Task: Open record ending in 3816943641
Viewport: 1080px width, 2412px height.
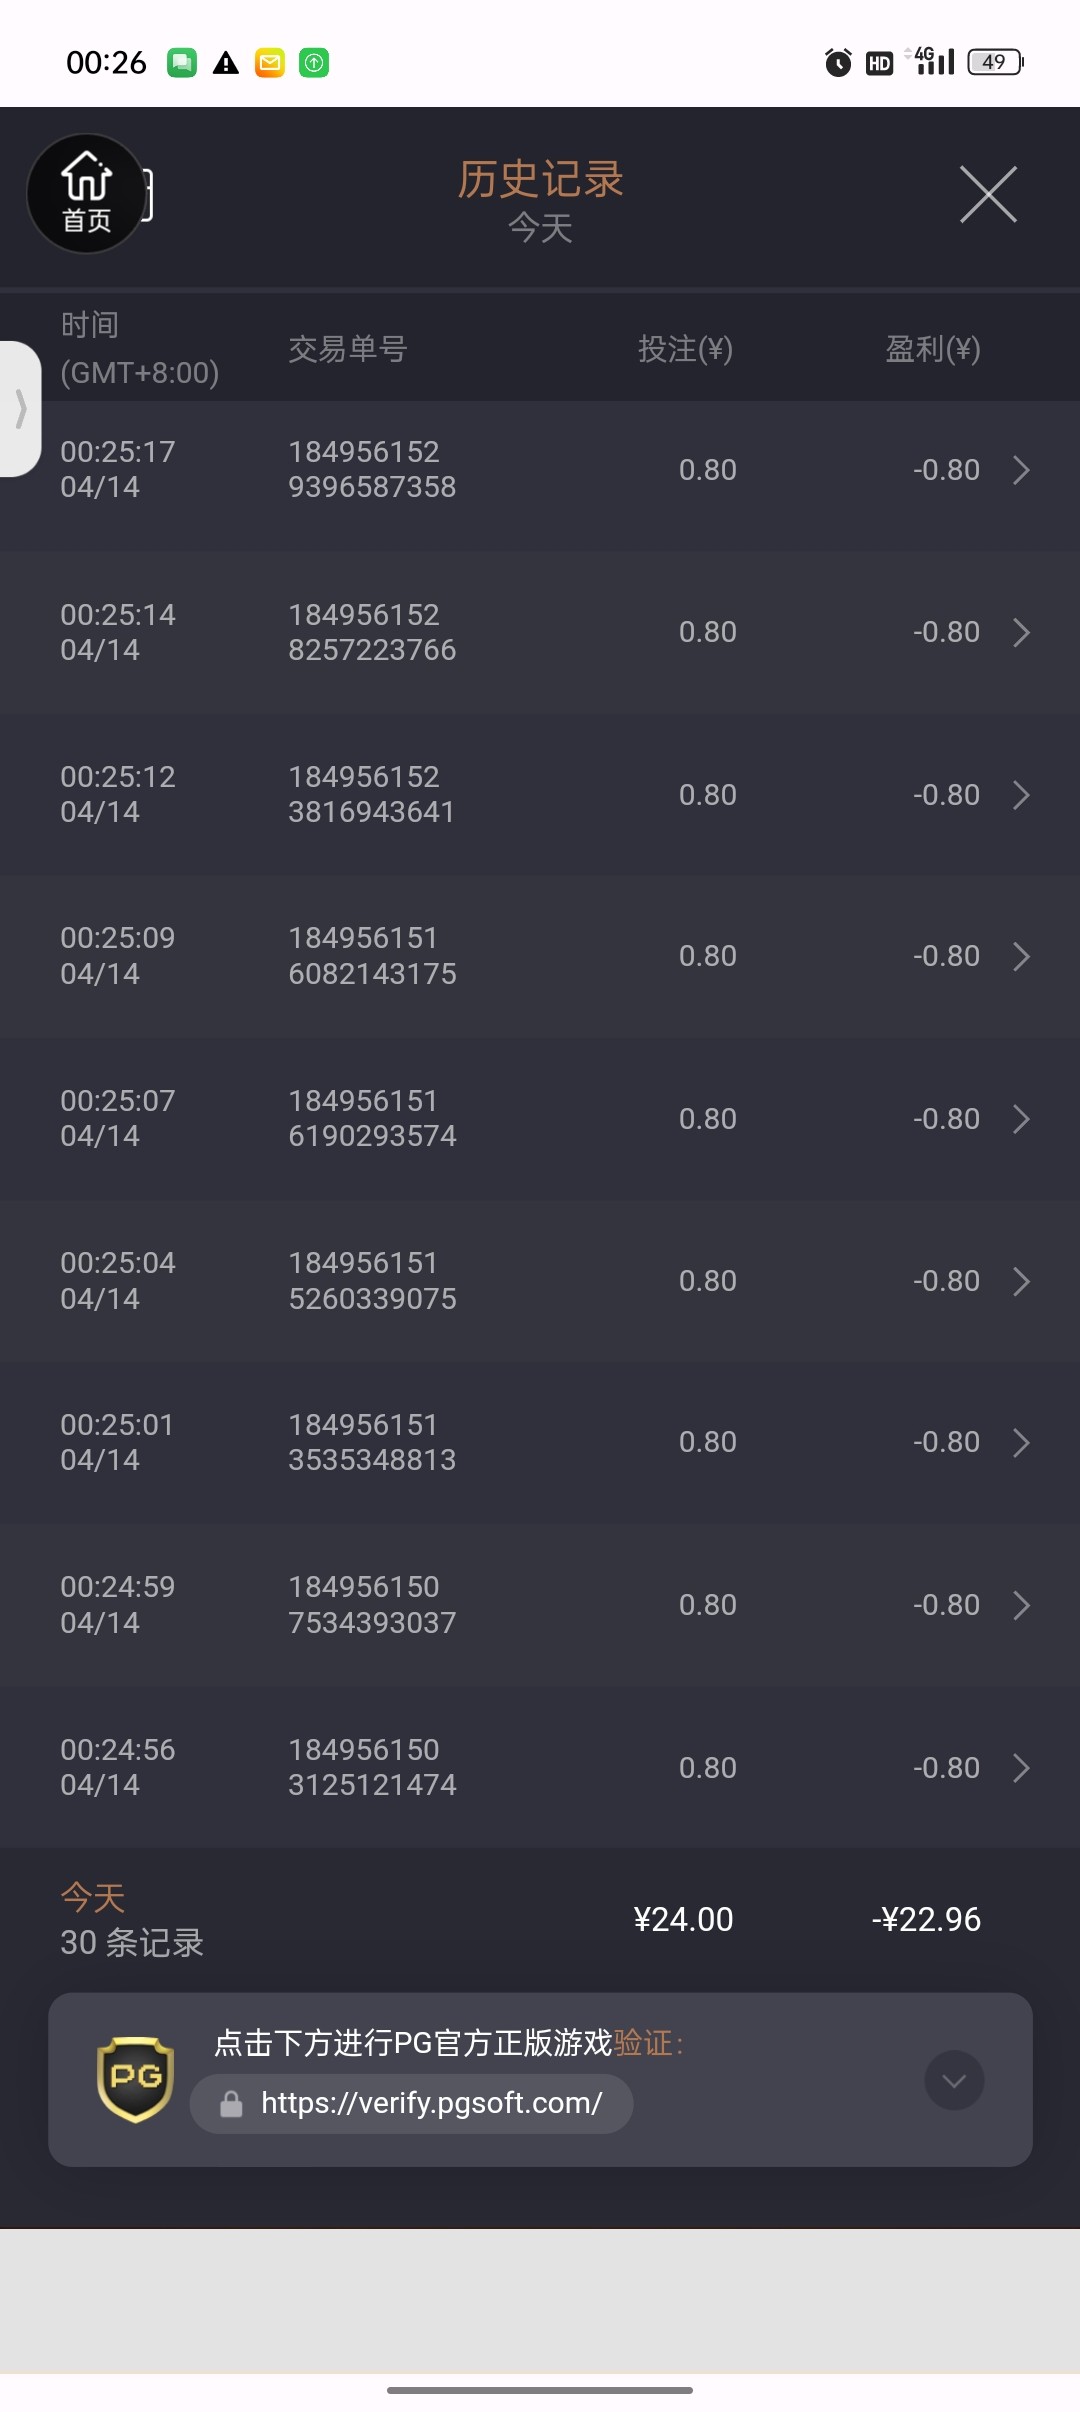Action: (x=1021, y=795)
